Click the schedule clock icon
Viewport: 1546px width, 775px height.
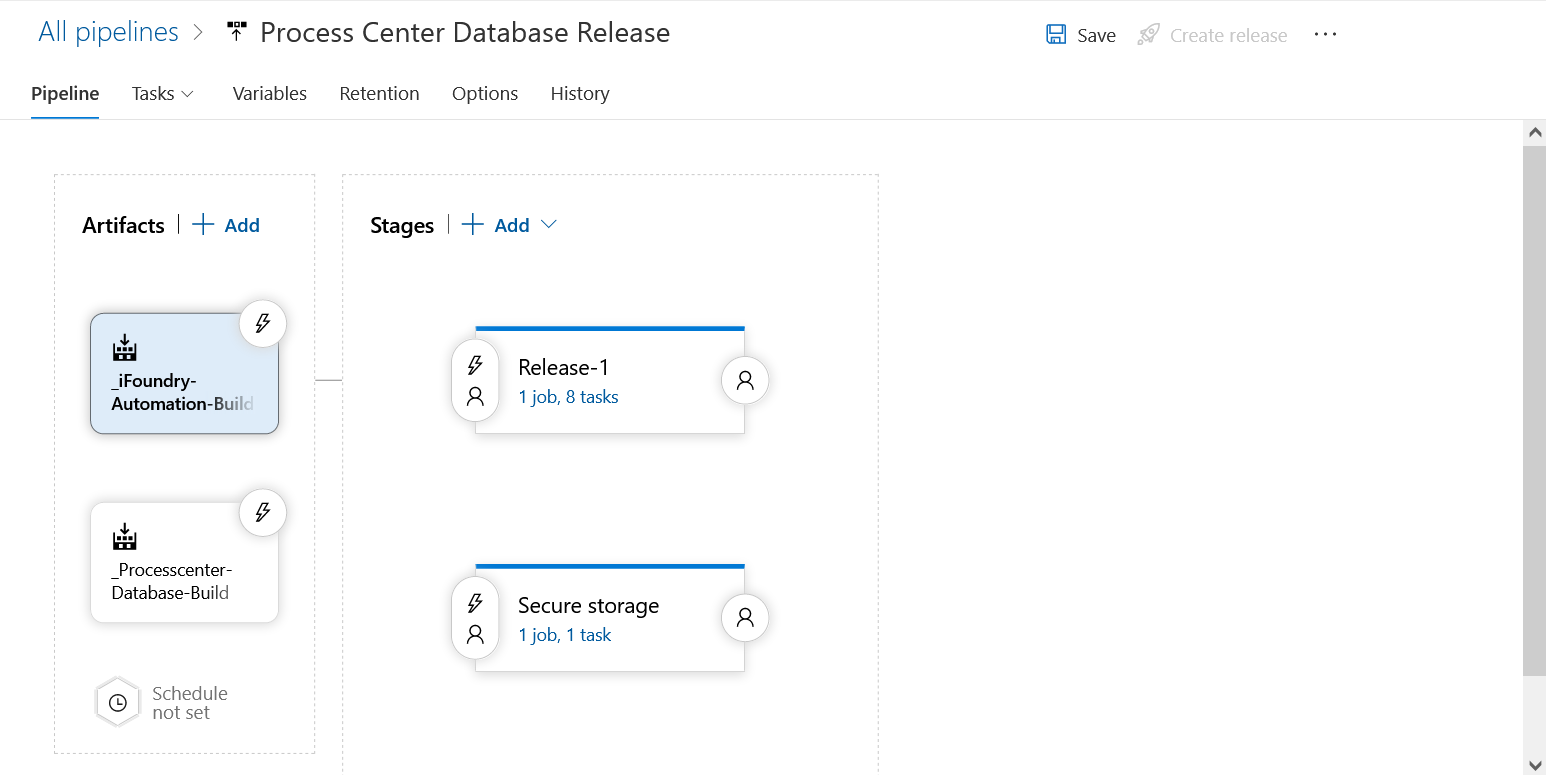(x=117, y=702)
